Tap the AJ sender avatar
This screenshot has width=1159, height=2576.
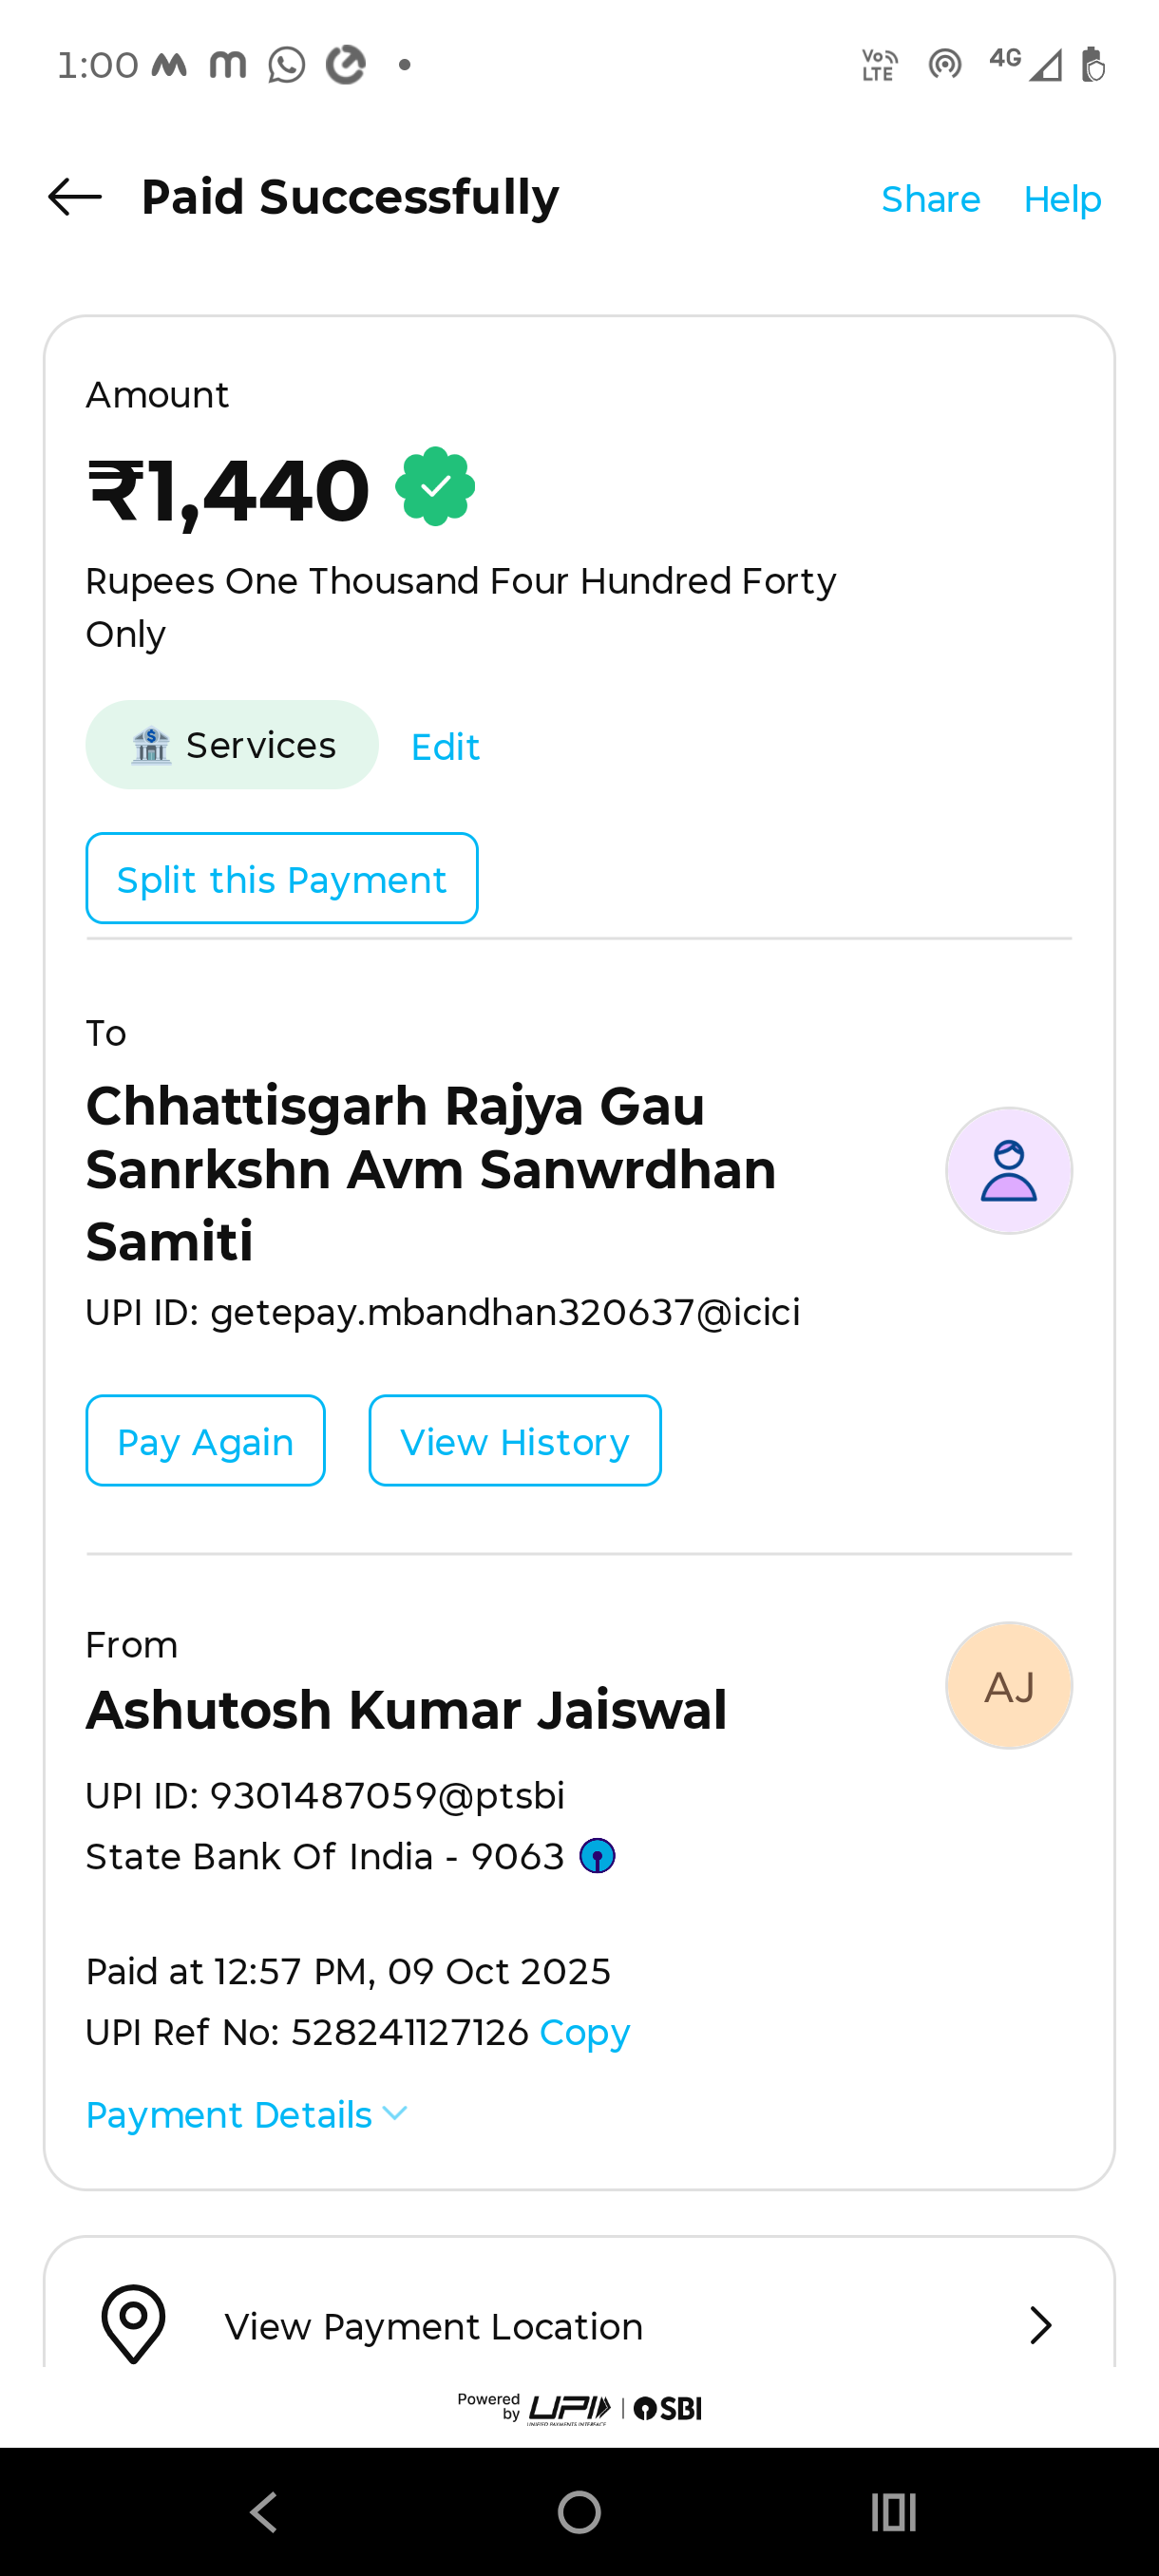click(1008, 1686)
